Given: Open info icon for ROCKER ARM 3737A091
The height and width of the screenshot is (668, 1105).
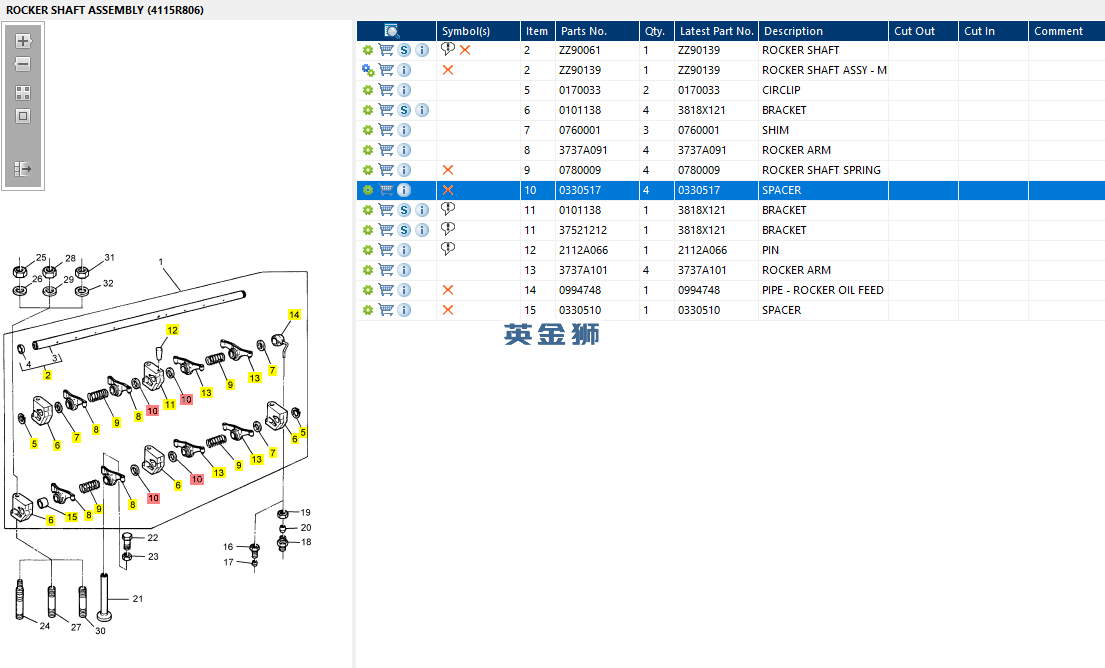Looking at the screenshot, I should point(404,150).
